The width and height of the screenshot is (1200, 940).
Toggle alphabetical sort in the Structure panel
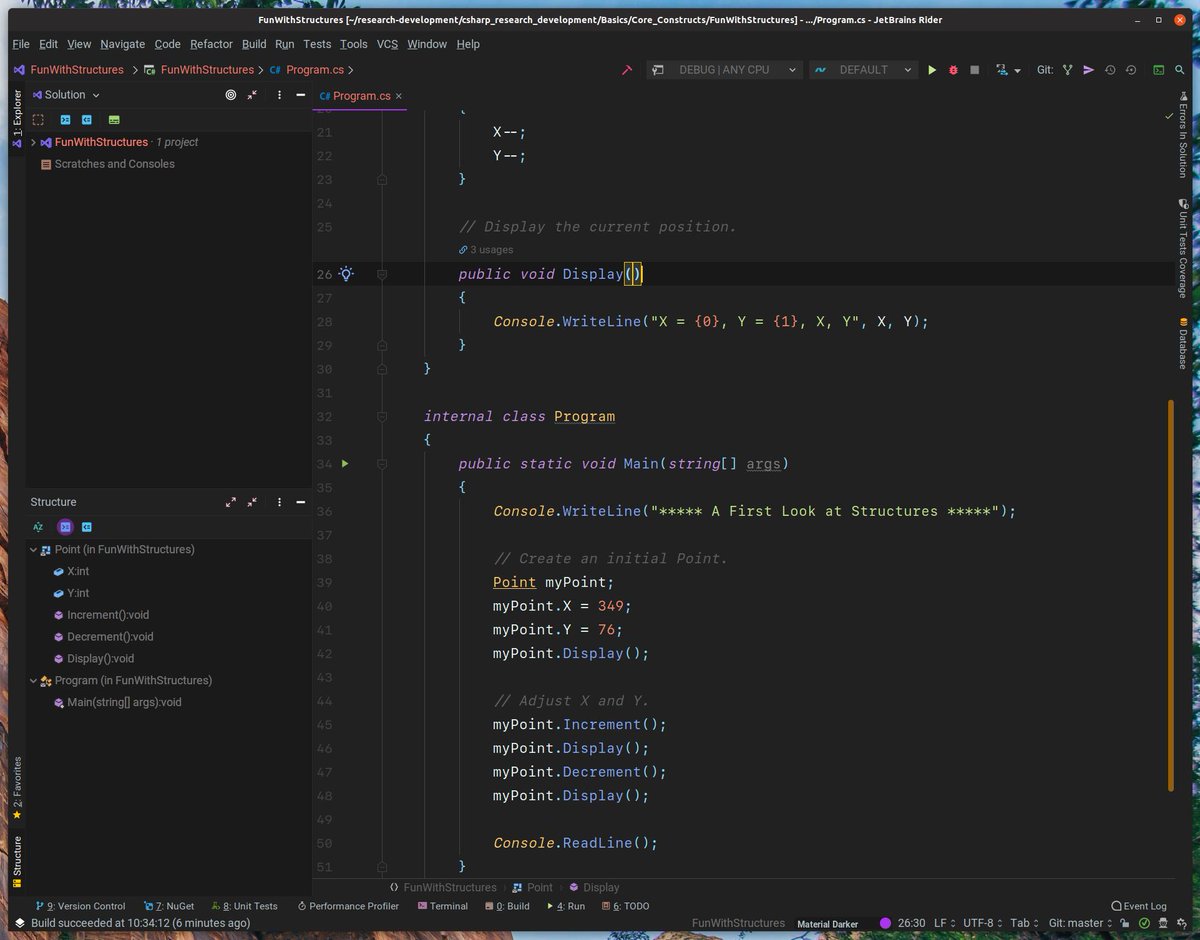[38, 527]
